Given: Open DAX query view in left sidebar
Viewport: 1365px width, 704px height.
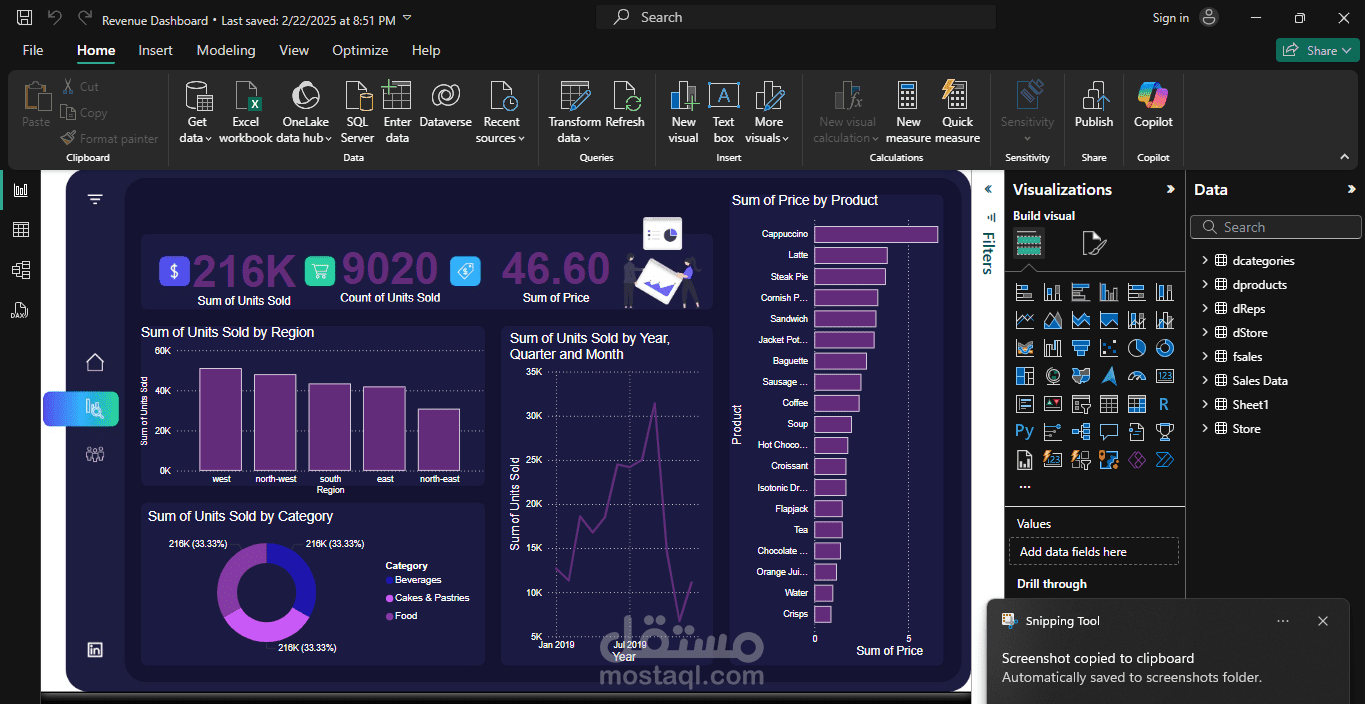Looking at the screenshot, I should (x=20, y=310).
